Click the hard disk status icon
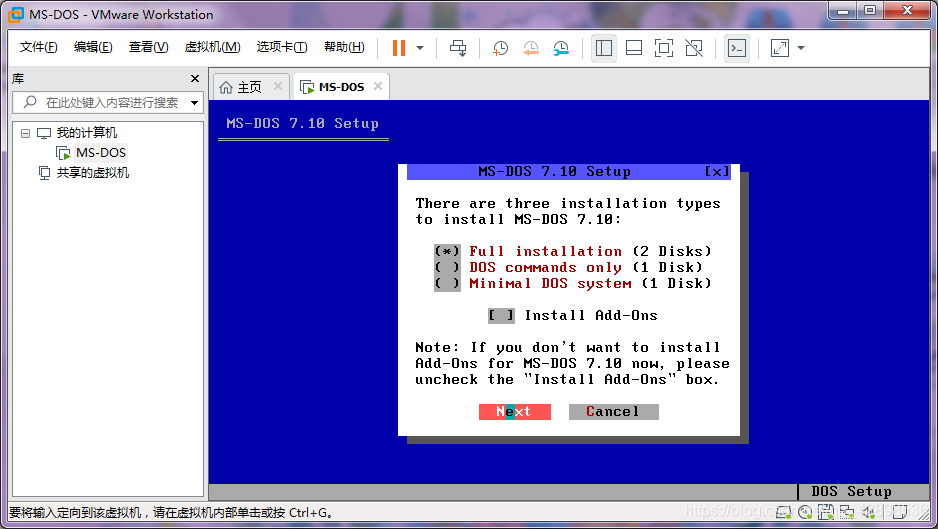938x529 pixels. coord(784,512)
